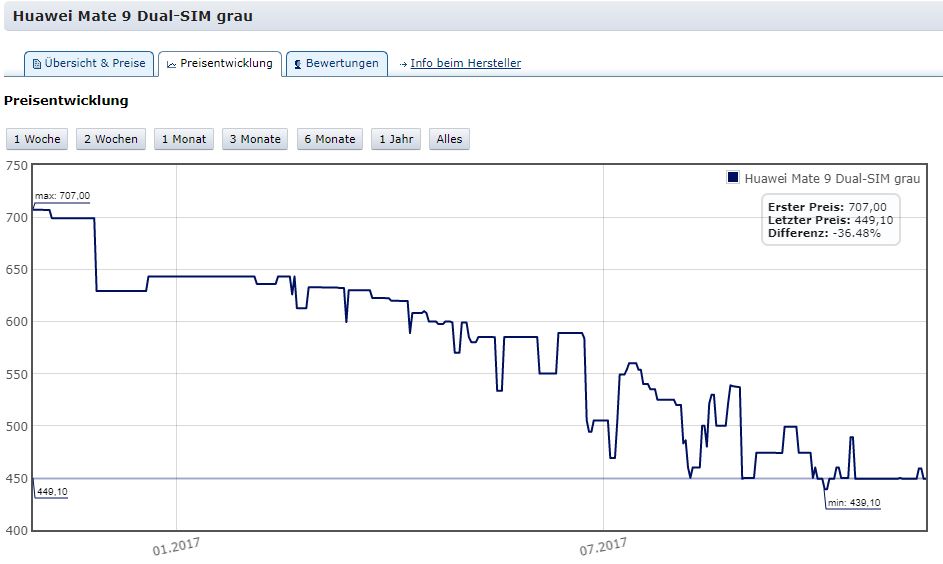Click the min: 439,10 chart annotation
Screen dimensions: 943x564
854,503
